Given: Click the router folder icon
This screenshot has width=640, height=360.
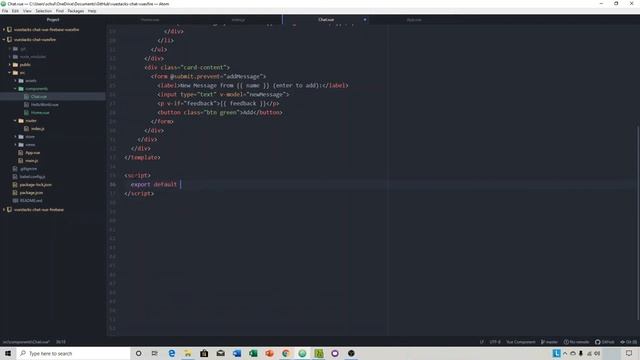Looking at the screenshot, I should click(21, 121).
